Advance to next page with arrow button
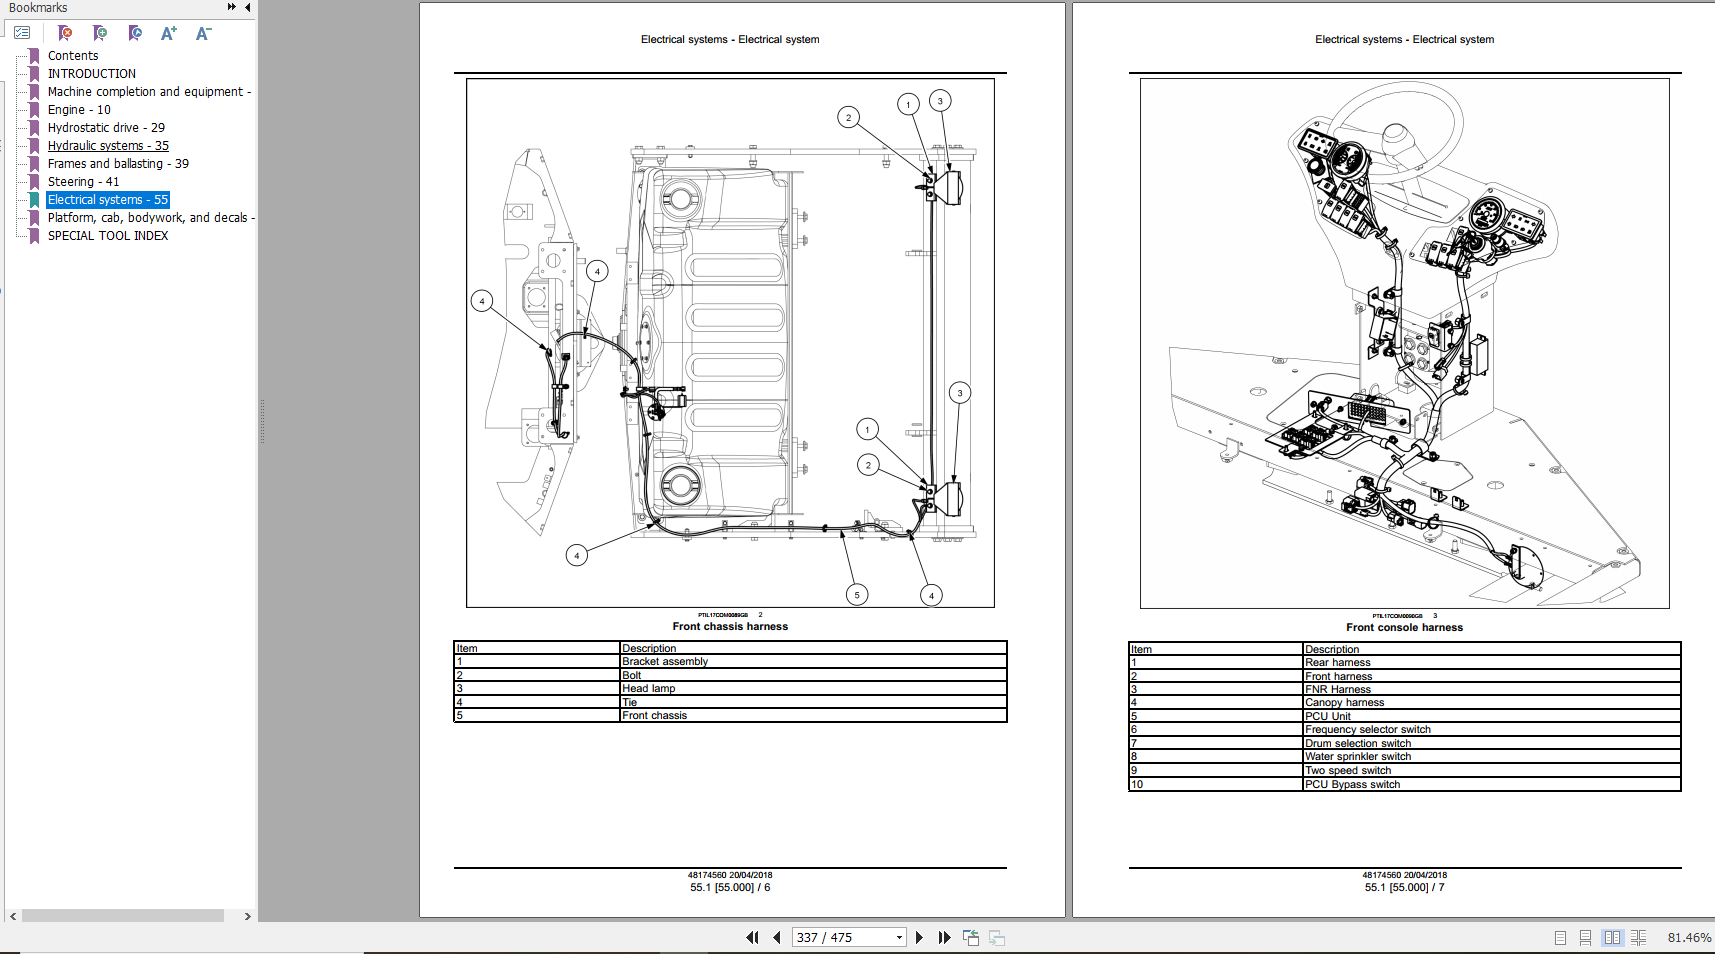This screenshot has height=954, width=1715. click(x=919, y=937)
